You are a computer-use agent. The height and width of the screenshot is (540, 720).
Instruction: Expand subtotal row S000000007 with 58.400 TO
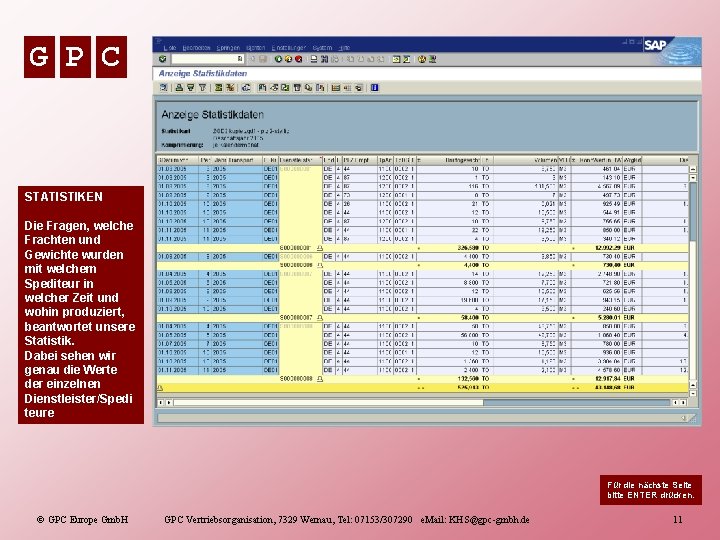point(320,318)
